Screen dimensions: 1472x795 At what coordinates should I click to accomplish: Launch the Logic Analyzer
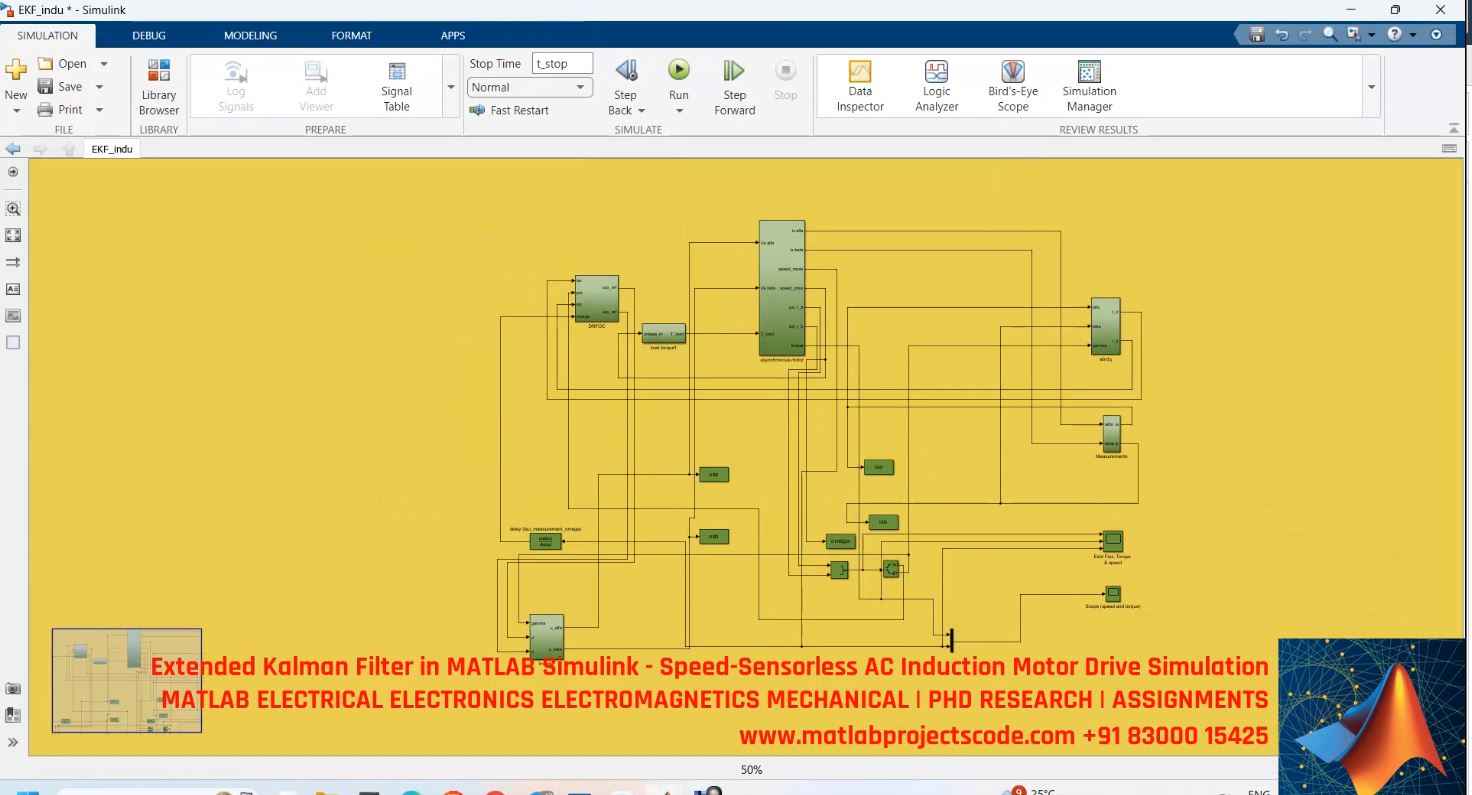(935, 85)
